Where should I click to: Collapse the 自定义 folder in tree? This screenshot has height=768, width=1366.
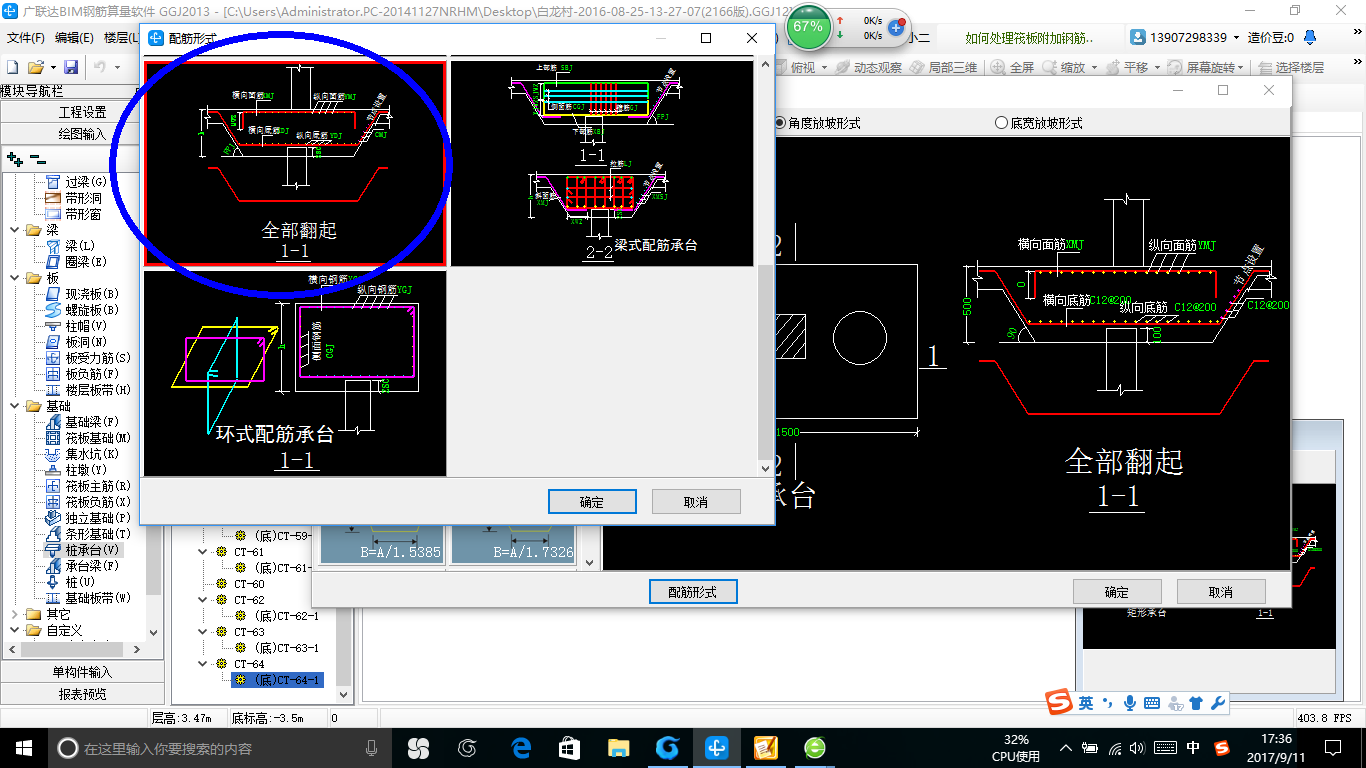14,630
